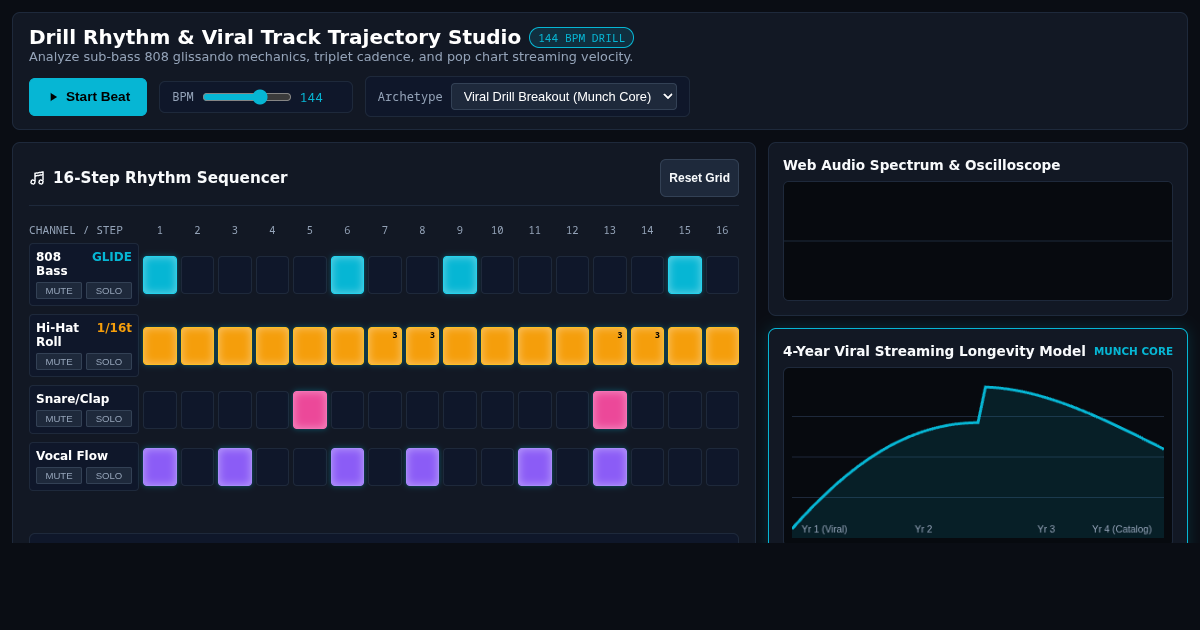Toggle Vocal Flow step 8

pos(422,467)
